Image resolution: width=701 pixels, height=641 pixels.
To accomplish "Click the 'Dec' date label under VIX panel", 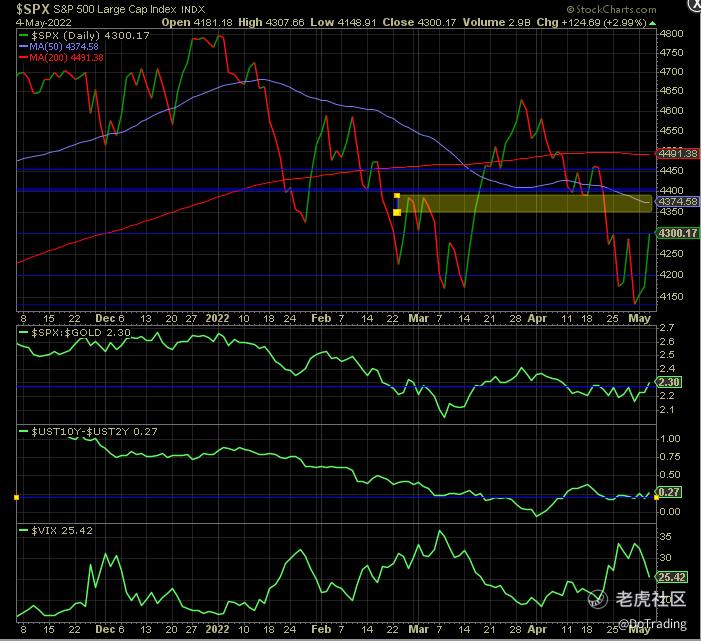I will pyautogui.click(x=106, y=629).
